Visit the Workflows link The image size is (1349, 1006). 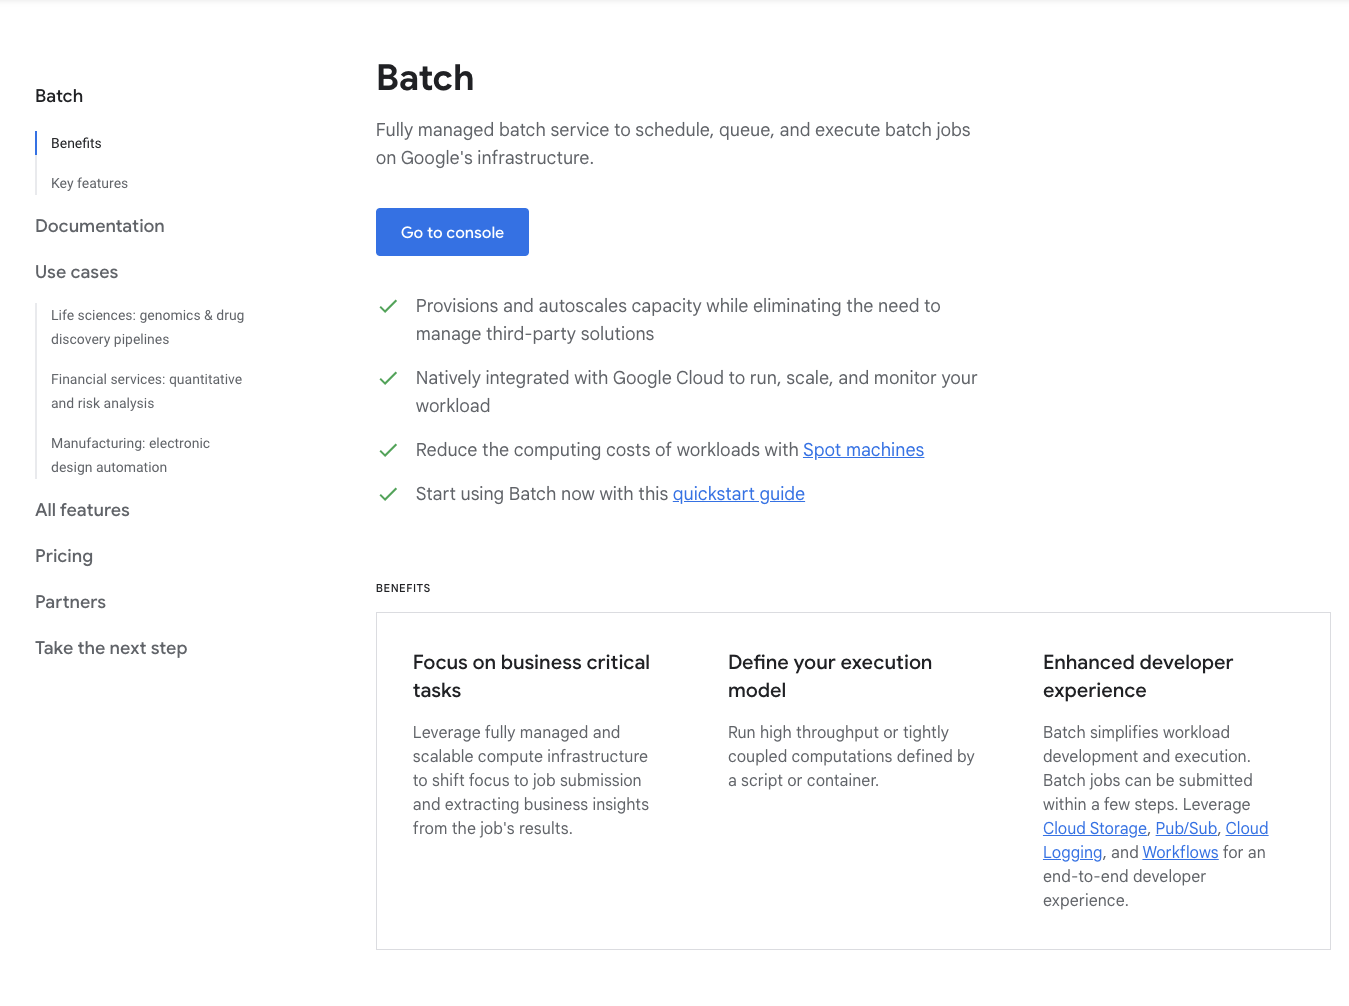(1180, 852)
